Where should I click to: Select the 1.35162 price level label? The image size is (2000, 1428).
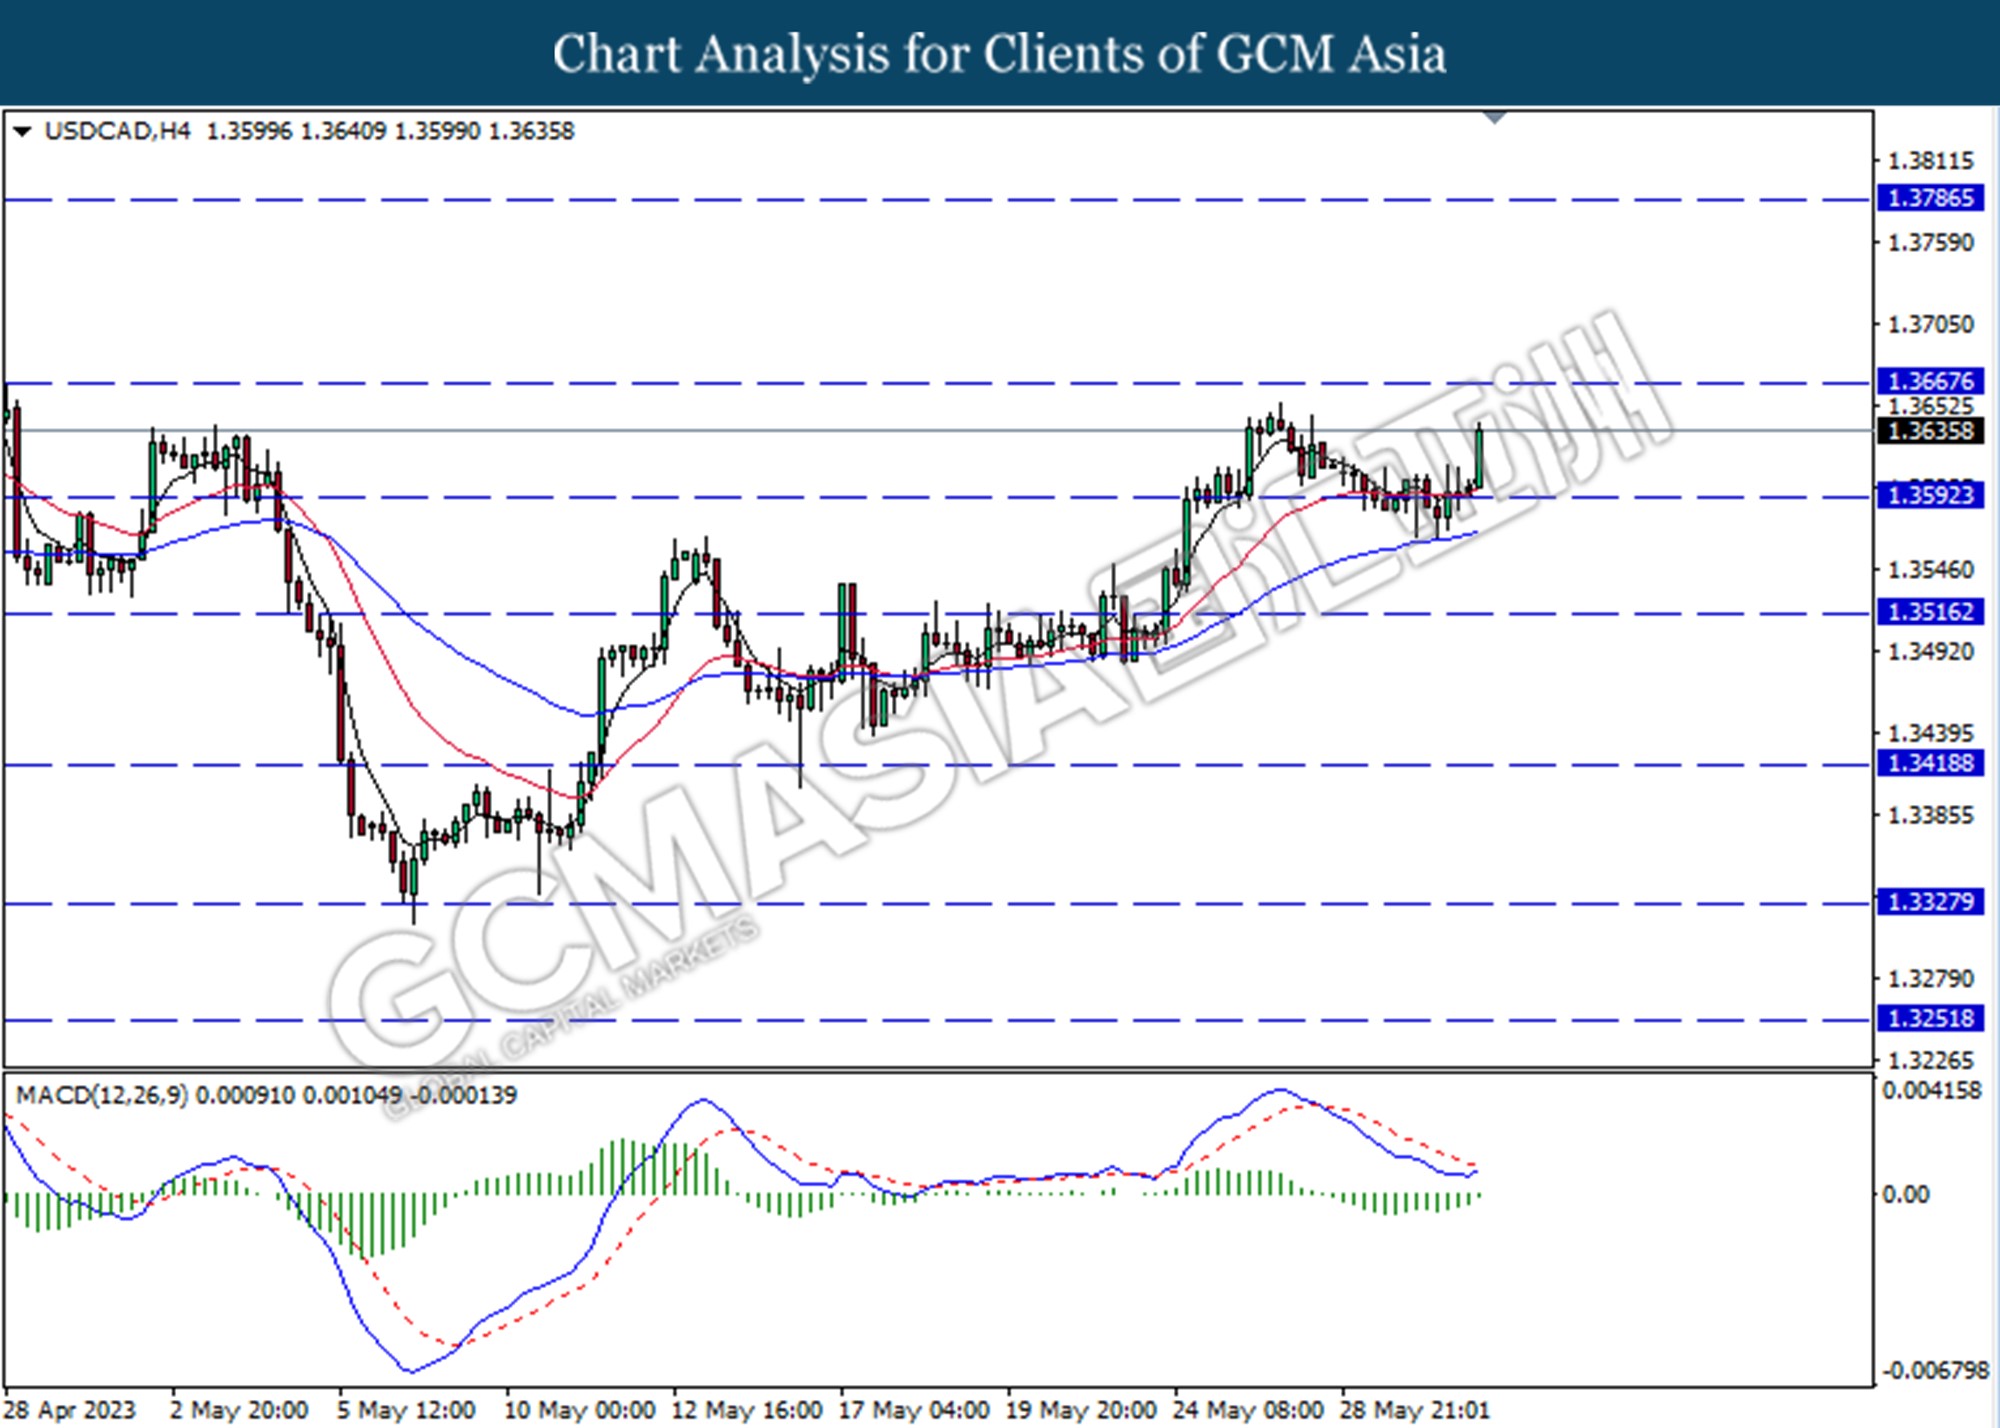pyautogui.click(x=1930, y=611)
